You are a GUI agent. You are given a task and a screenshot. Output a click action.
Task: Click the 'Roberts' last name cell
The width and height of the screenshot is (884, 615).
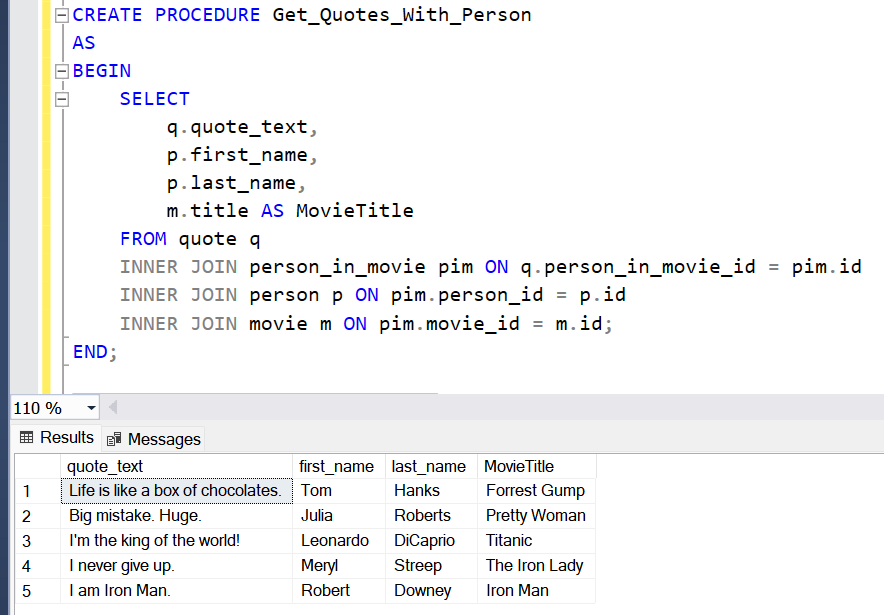click(432, 516)
